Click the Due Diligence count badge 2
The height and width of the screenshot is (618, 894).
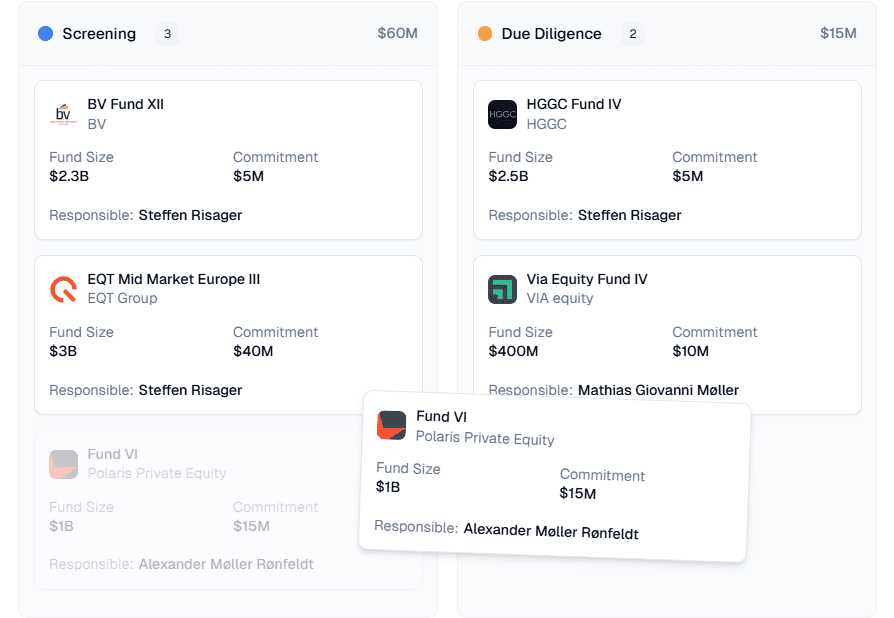tap(633, 34)
